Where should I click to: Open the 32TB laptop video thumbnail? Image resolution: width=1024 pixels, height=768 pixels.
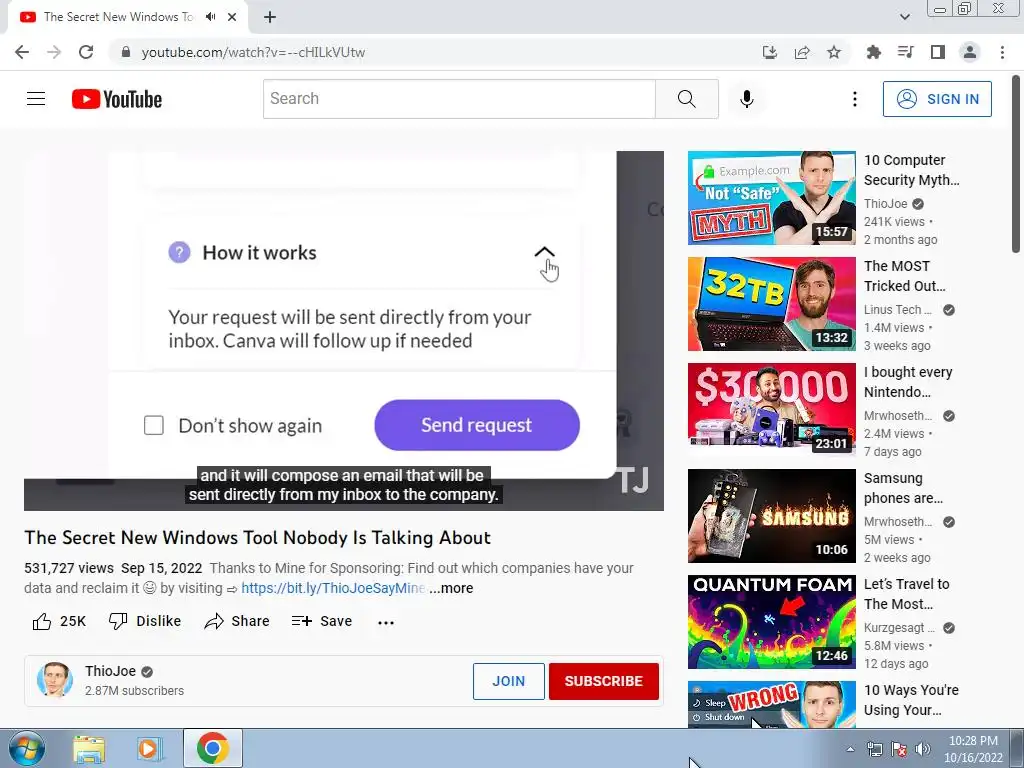point(771,304)
